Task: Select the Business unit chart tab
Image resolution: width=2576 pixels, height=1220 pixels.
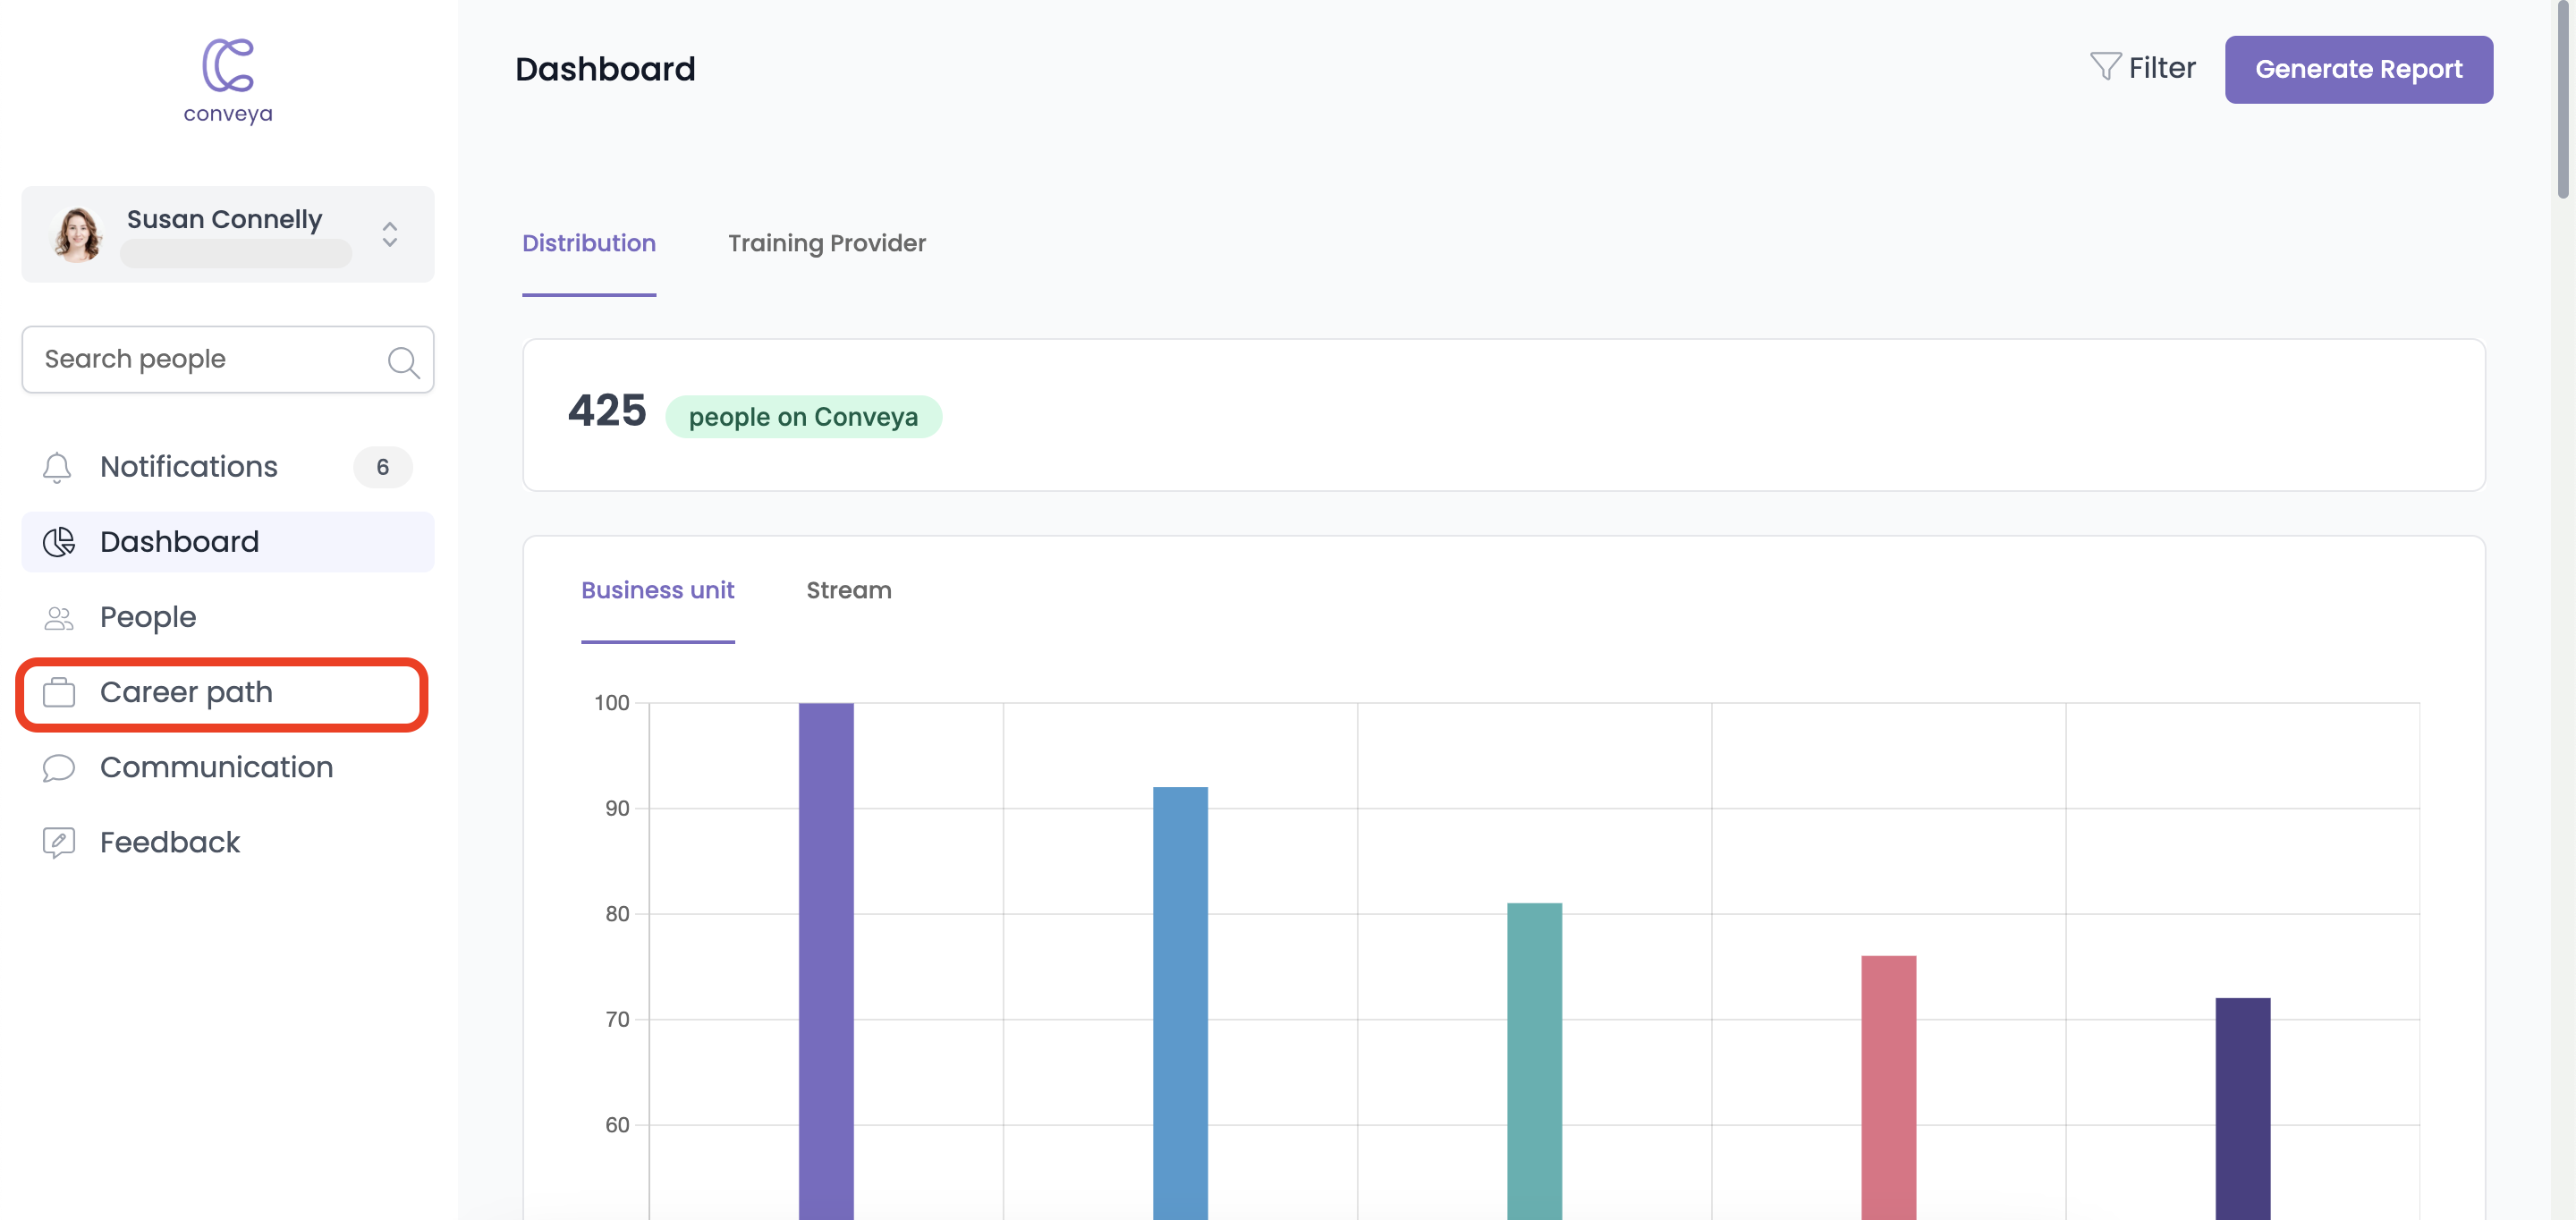Action: [658, 590]
